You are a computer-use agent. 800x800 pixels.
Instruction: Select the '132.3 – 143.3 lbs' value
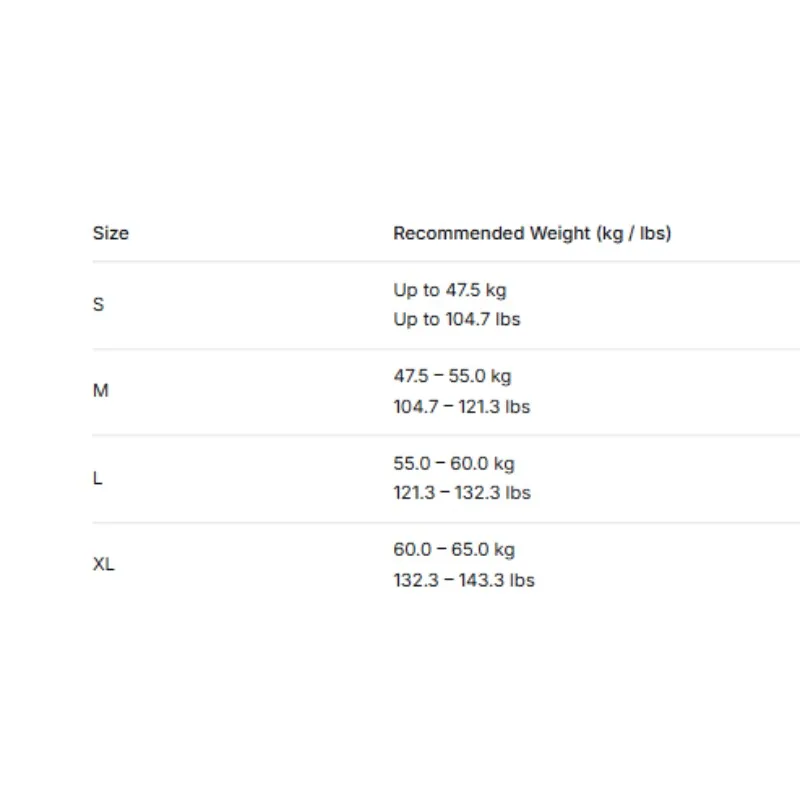(x=464, y=580)
